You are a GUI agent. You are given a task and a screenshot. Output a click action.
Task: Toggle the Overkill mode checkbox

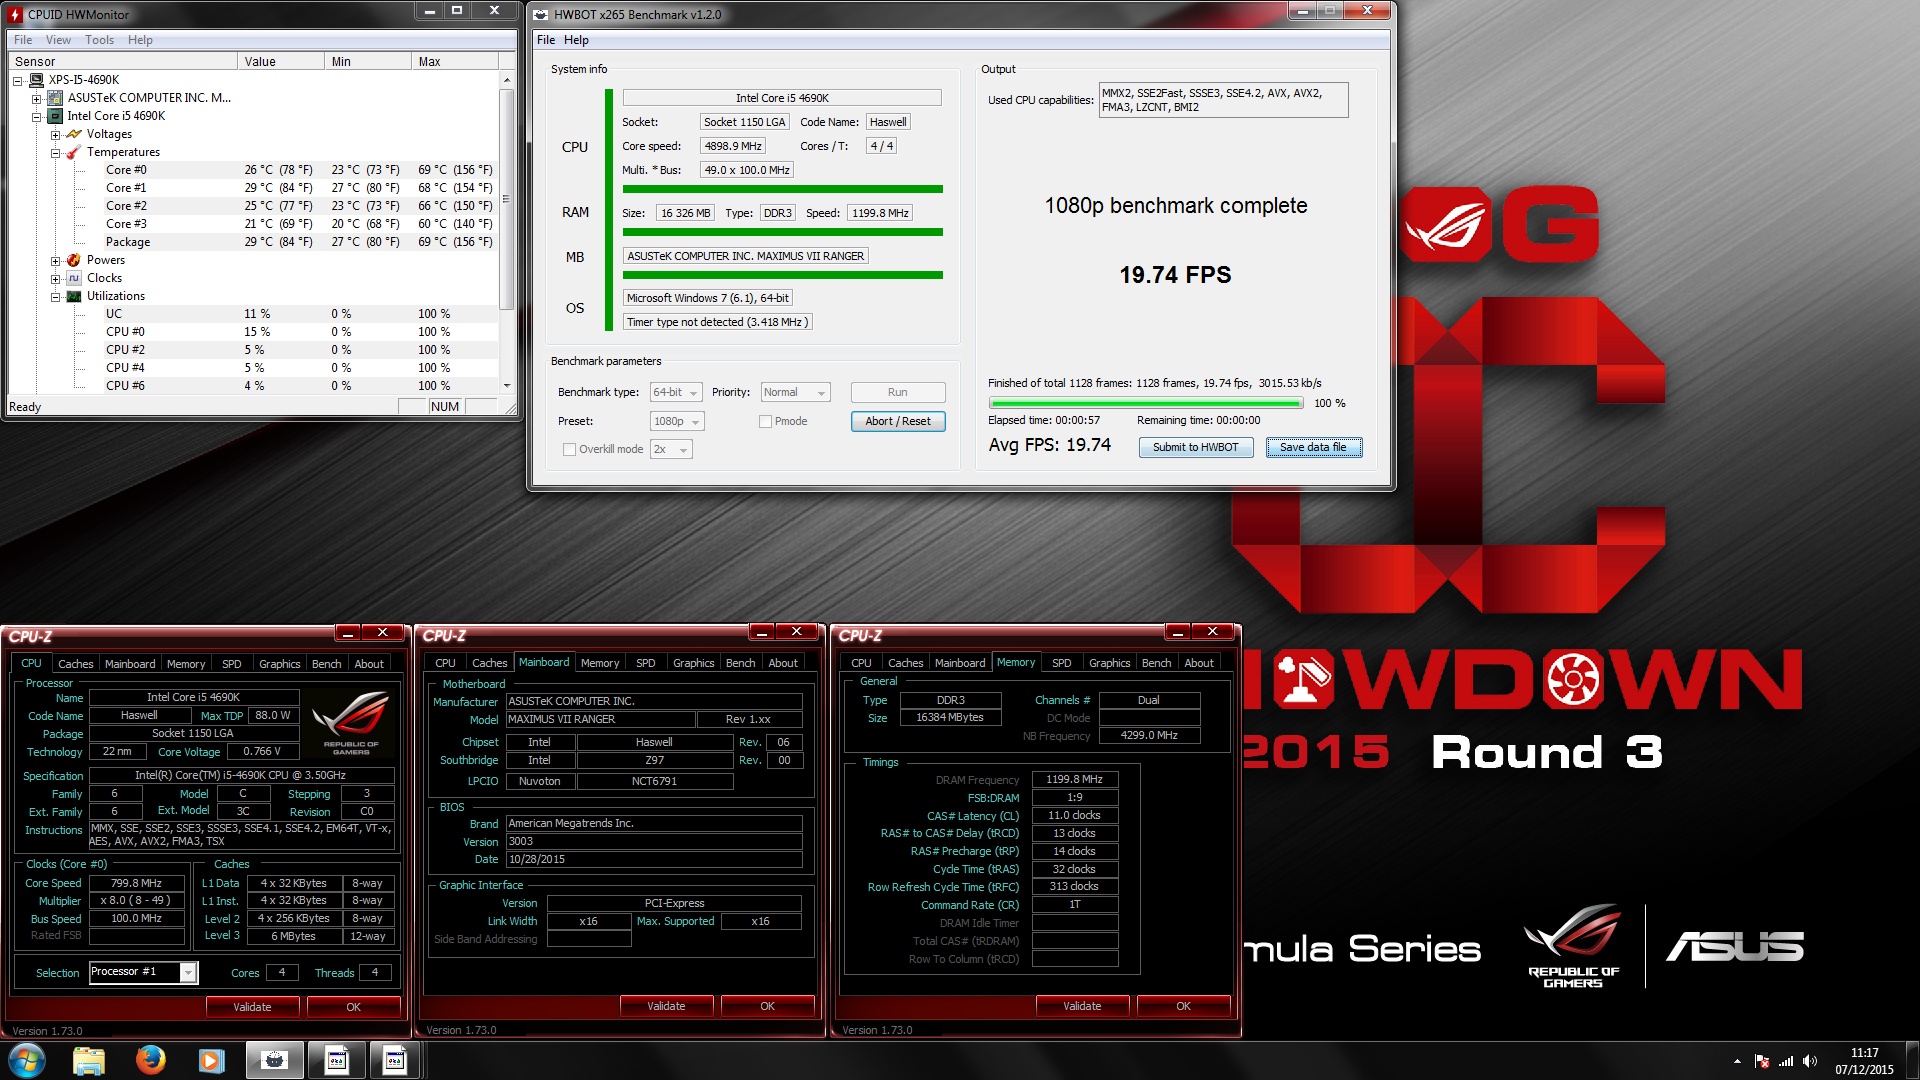tap(569, 450)
